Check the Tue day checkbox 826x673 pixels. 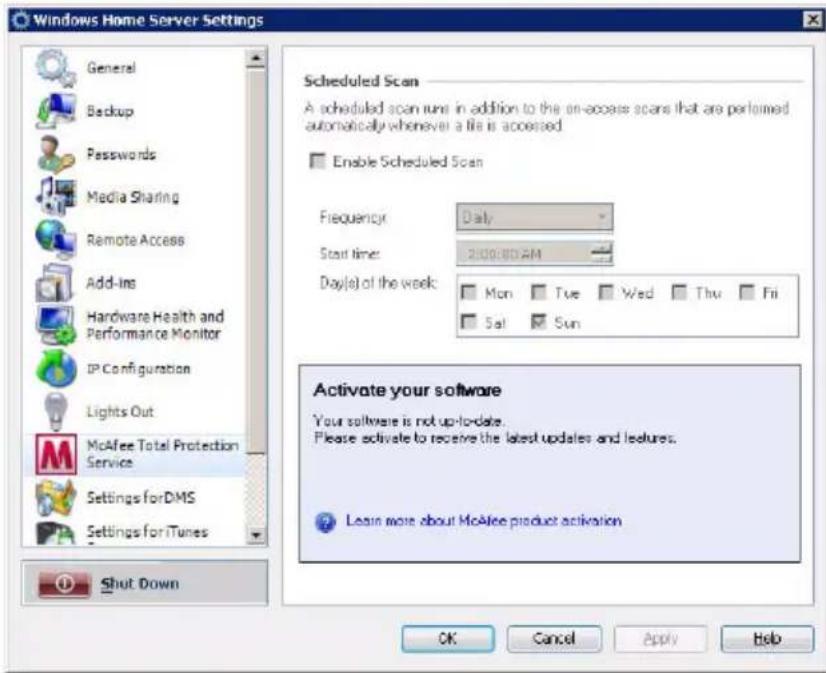(x=538, y=292)
